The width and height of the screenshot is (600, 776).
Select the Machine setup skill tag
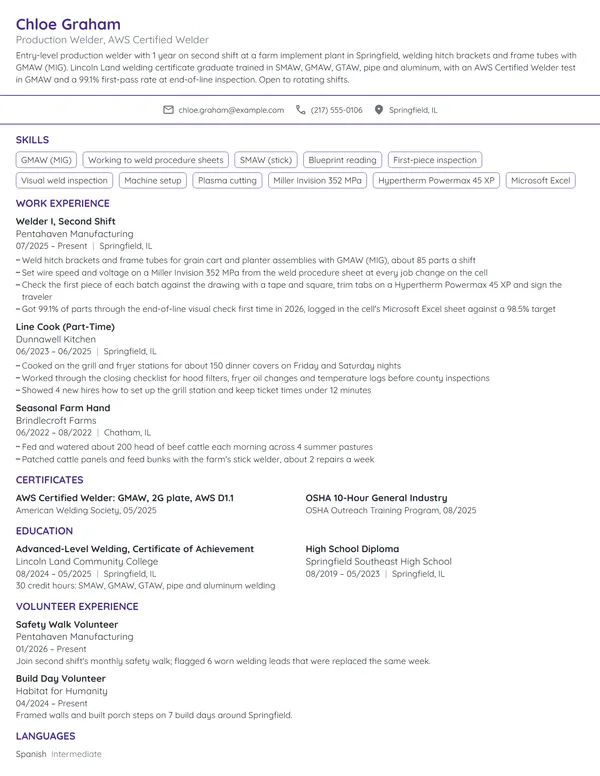[x=153, y=181]
